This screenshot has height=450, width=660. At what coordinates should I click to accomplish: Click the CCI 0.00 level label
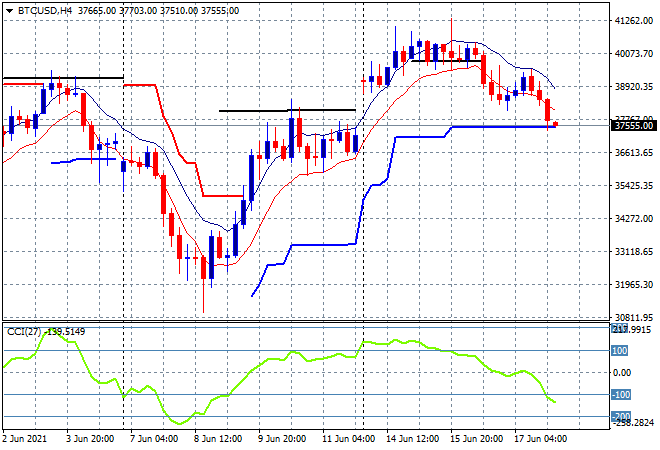click(x=622, y=373)
